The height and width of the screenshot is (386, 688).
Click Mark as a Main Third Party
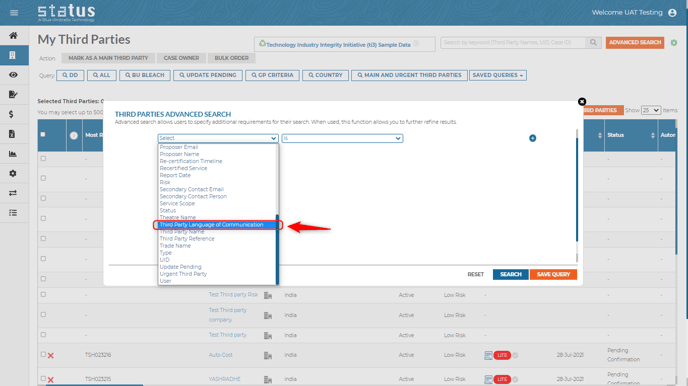(x=108, y=58)
